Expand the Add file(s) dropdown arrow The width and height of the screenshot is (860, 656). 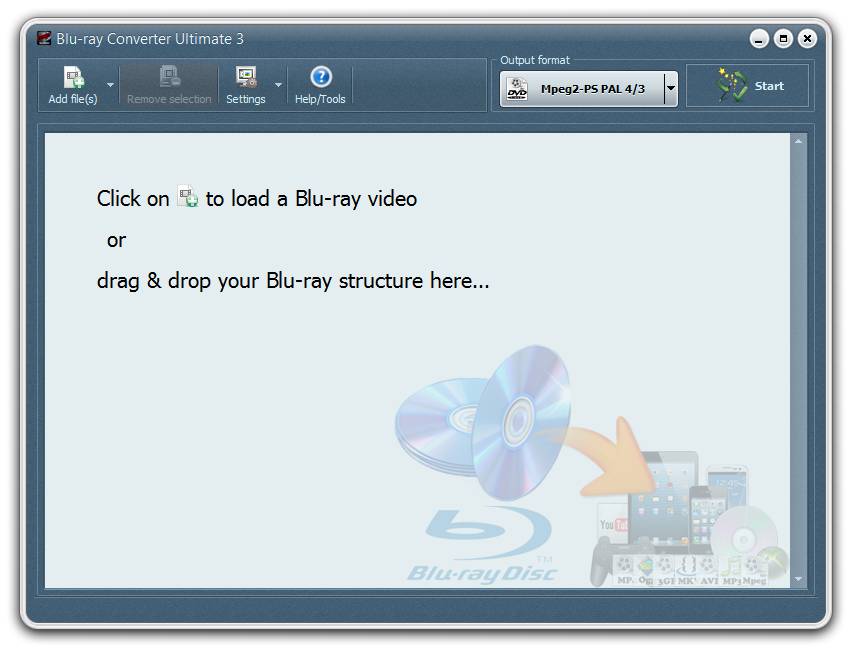tap(110, 85)
